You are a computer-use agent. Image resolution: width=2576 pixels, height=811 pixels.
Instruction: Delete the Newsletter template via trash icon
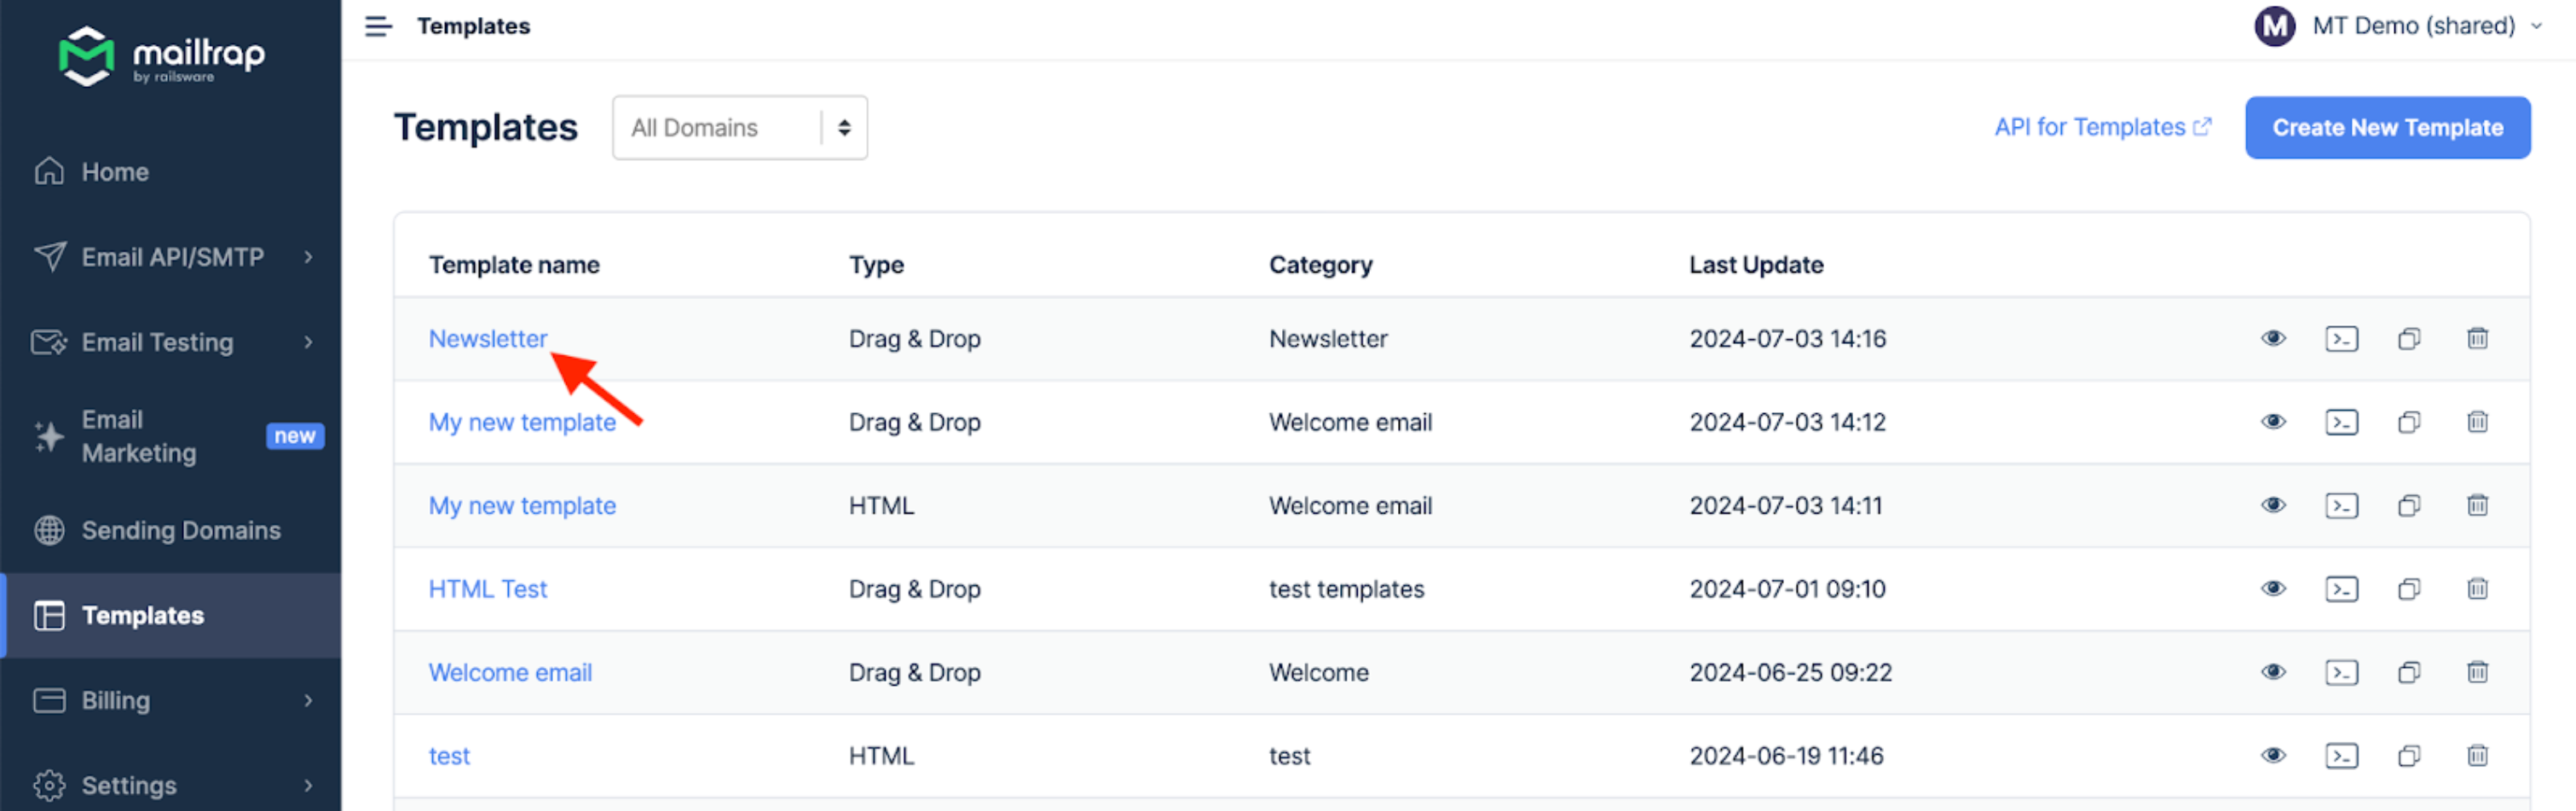[2476, 339]
